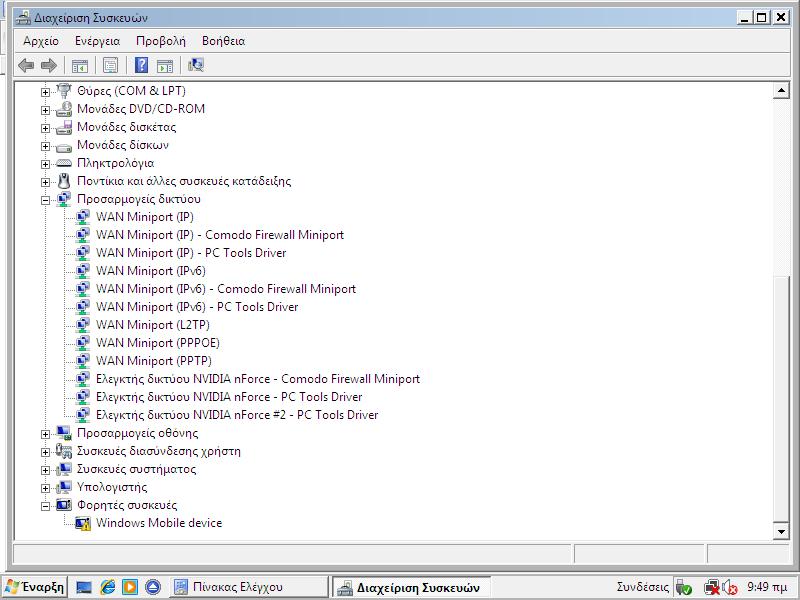Image resolution: width=800 pixels, height=600 pixels.
Task: Select WAN Miniport (IPv6) - PC Tools Driver
Action: [x=197, y=307]
